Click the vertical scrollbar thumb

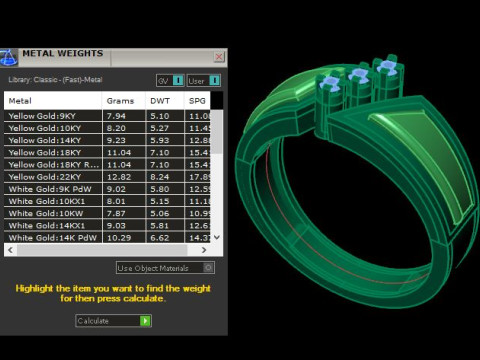217,132
